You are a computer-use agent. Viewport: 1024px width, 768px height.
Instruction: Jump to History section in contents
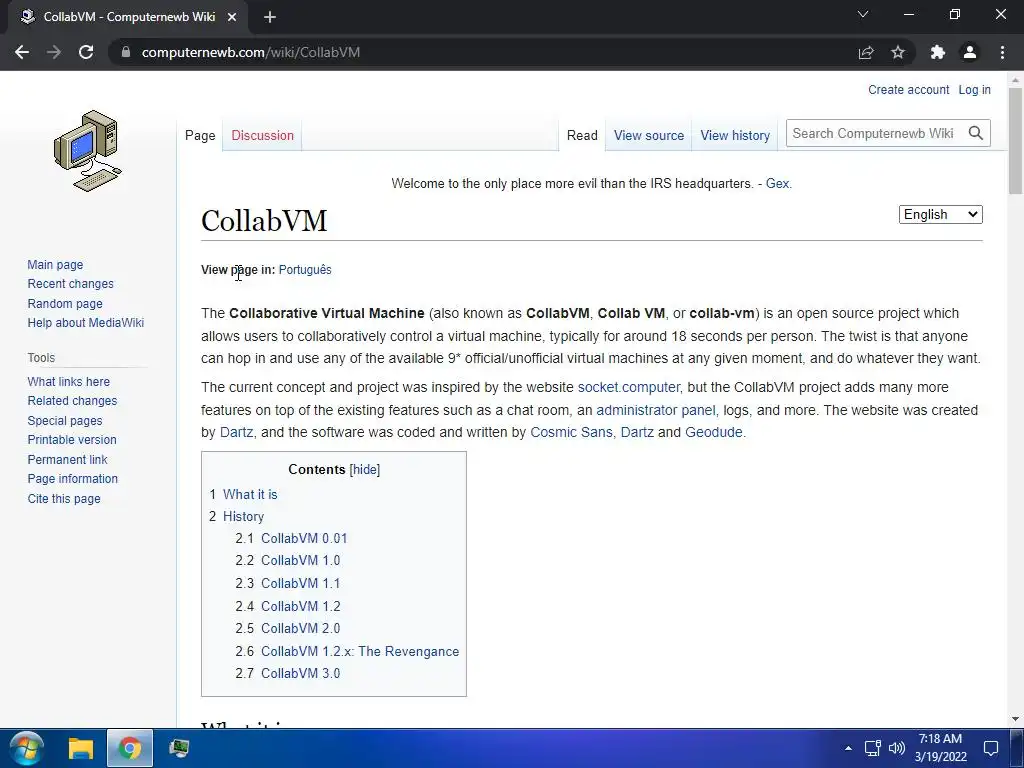click(243, 517)
